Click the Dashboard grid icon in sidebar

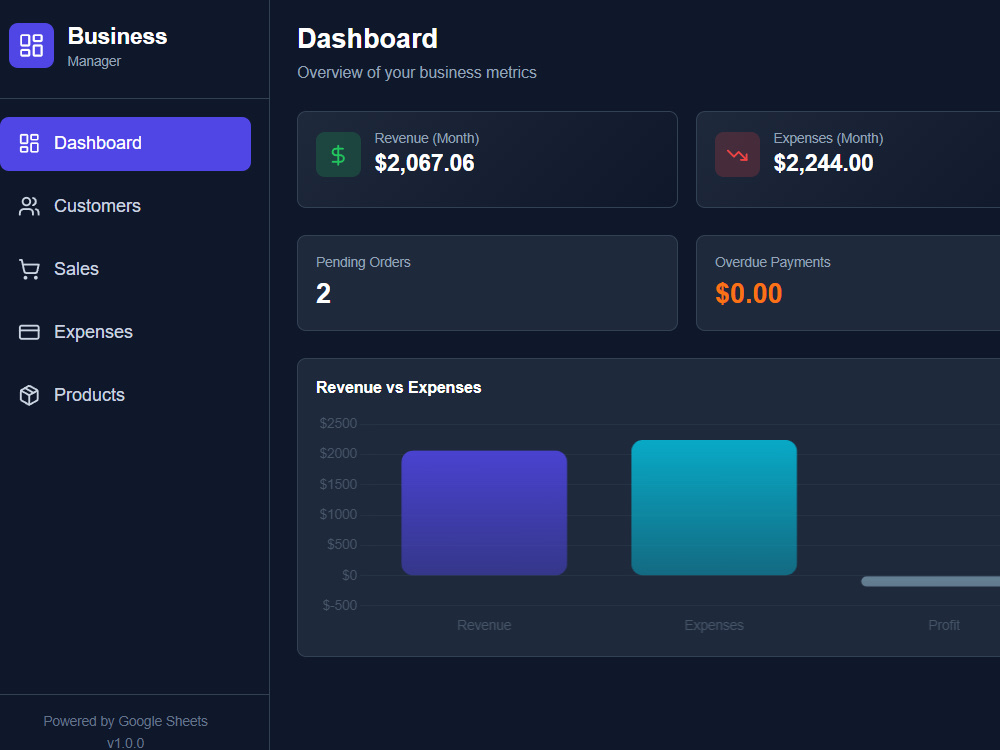pos(29,143)
